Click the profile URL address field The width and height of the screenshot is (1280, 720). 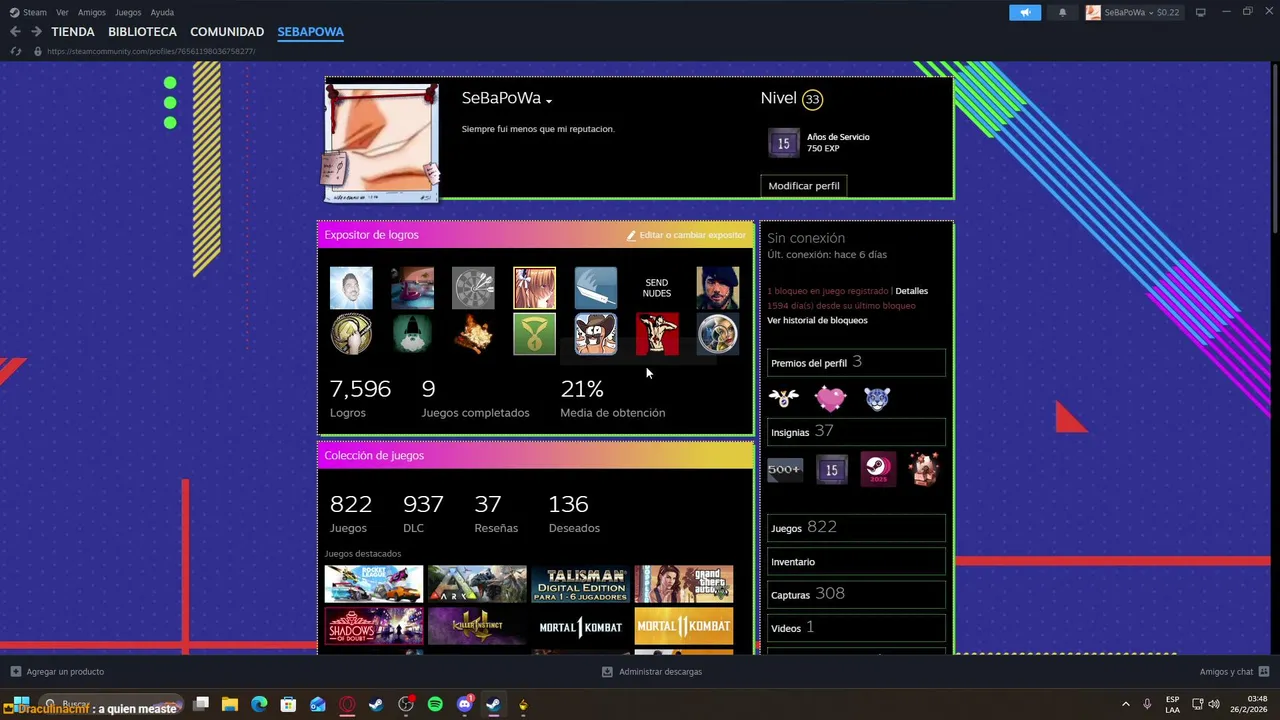coord(150,51)
